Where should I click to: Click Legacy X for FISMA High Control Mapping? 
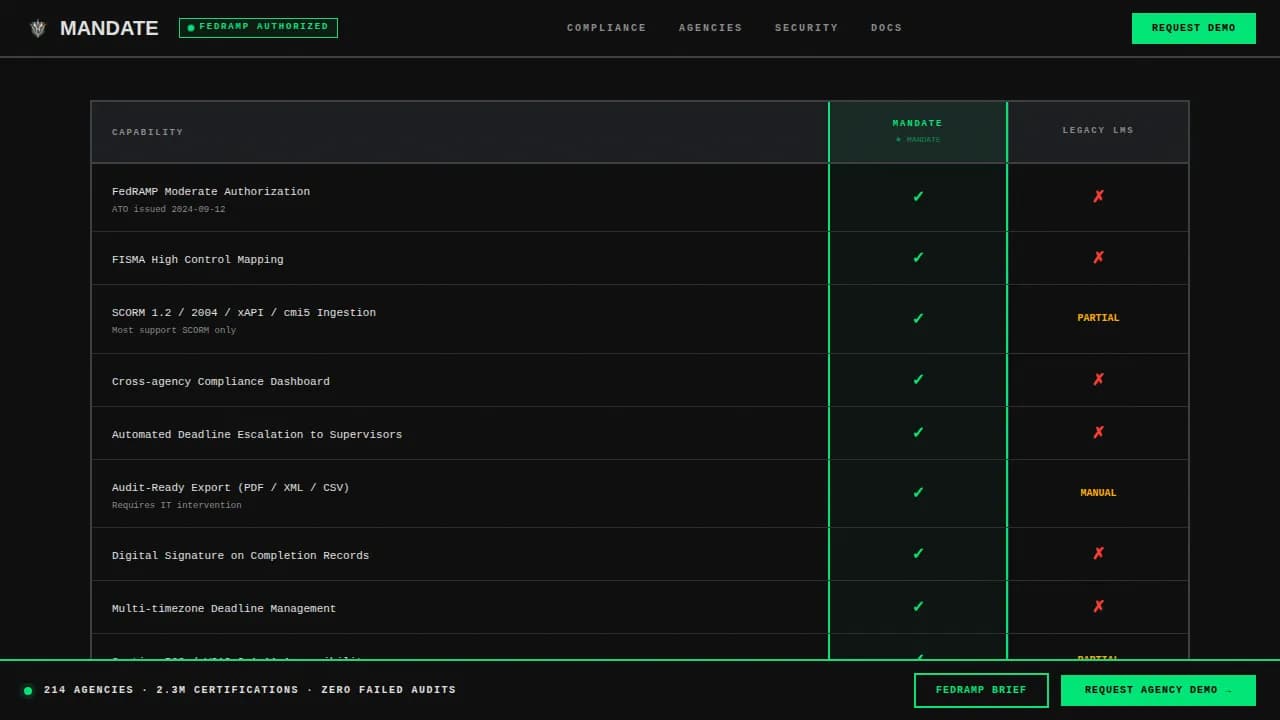coord(1098,258)
